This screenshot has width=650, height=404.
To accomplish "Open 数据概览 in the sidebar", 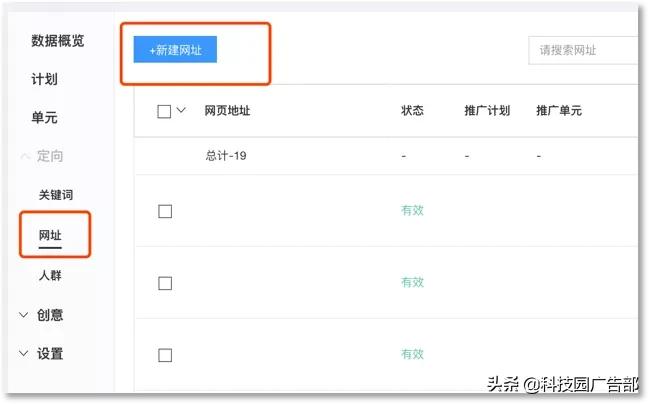I will click(x=57, y=41).
